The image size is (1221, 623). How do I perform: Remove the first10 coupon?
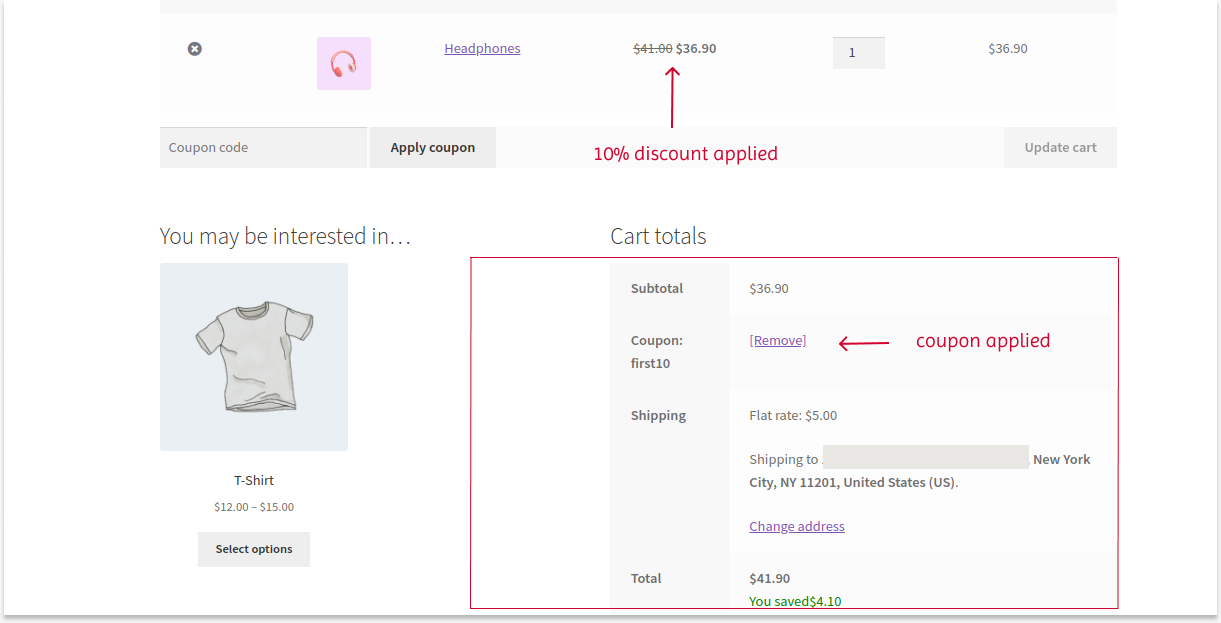[x=777, y=340]
